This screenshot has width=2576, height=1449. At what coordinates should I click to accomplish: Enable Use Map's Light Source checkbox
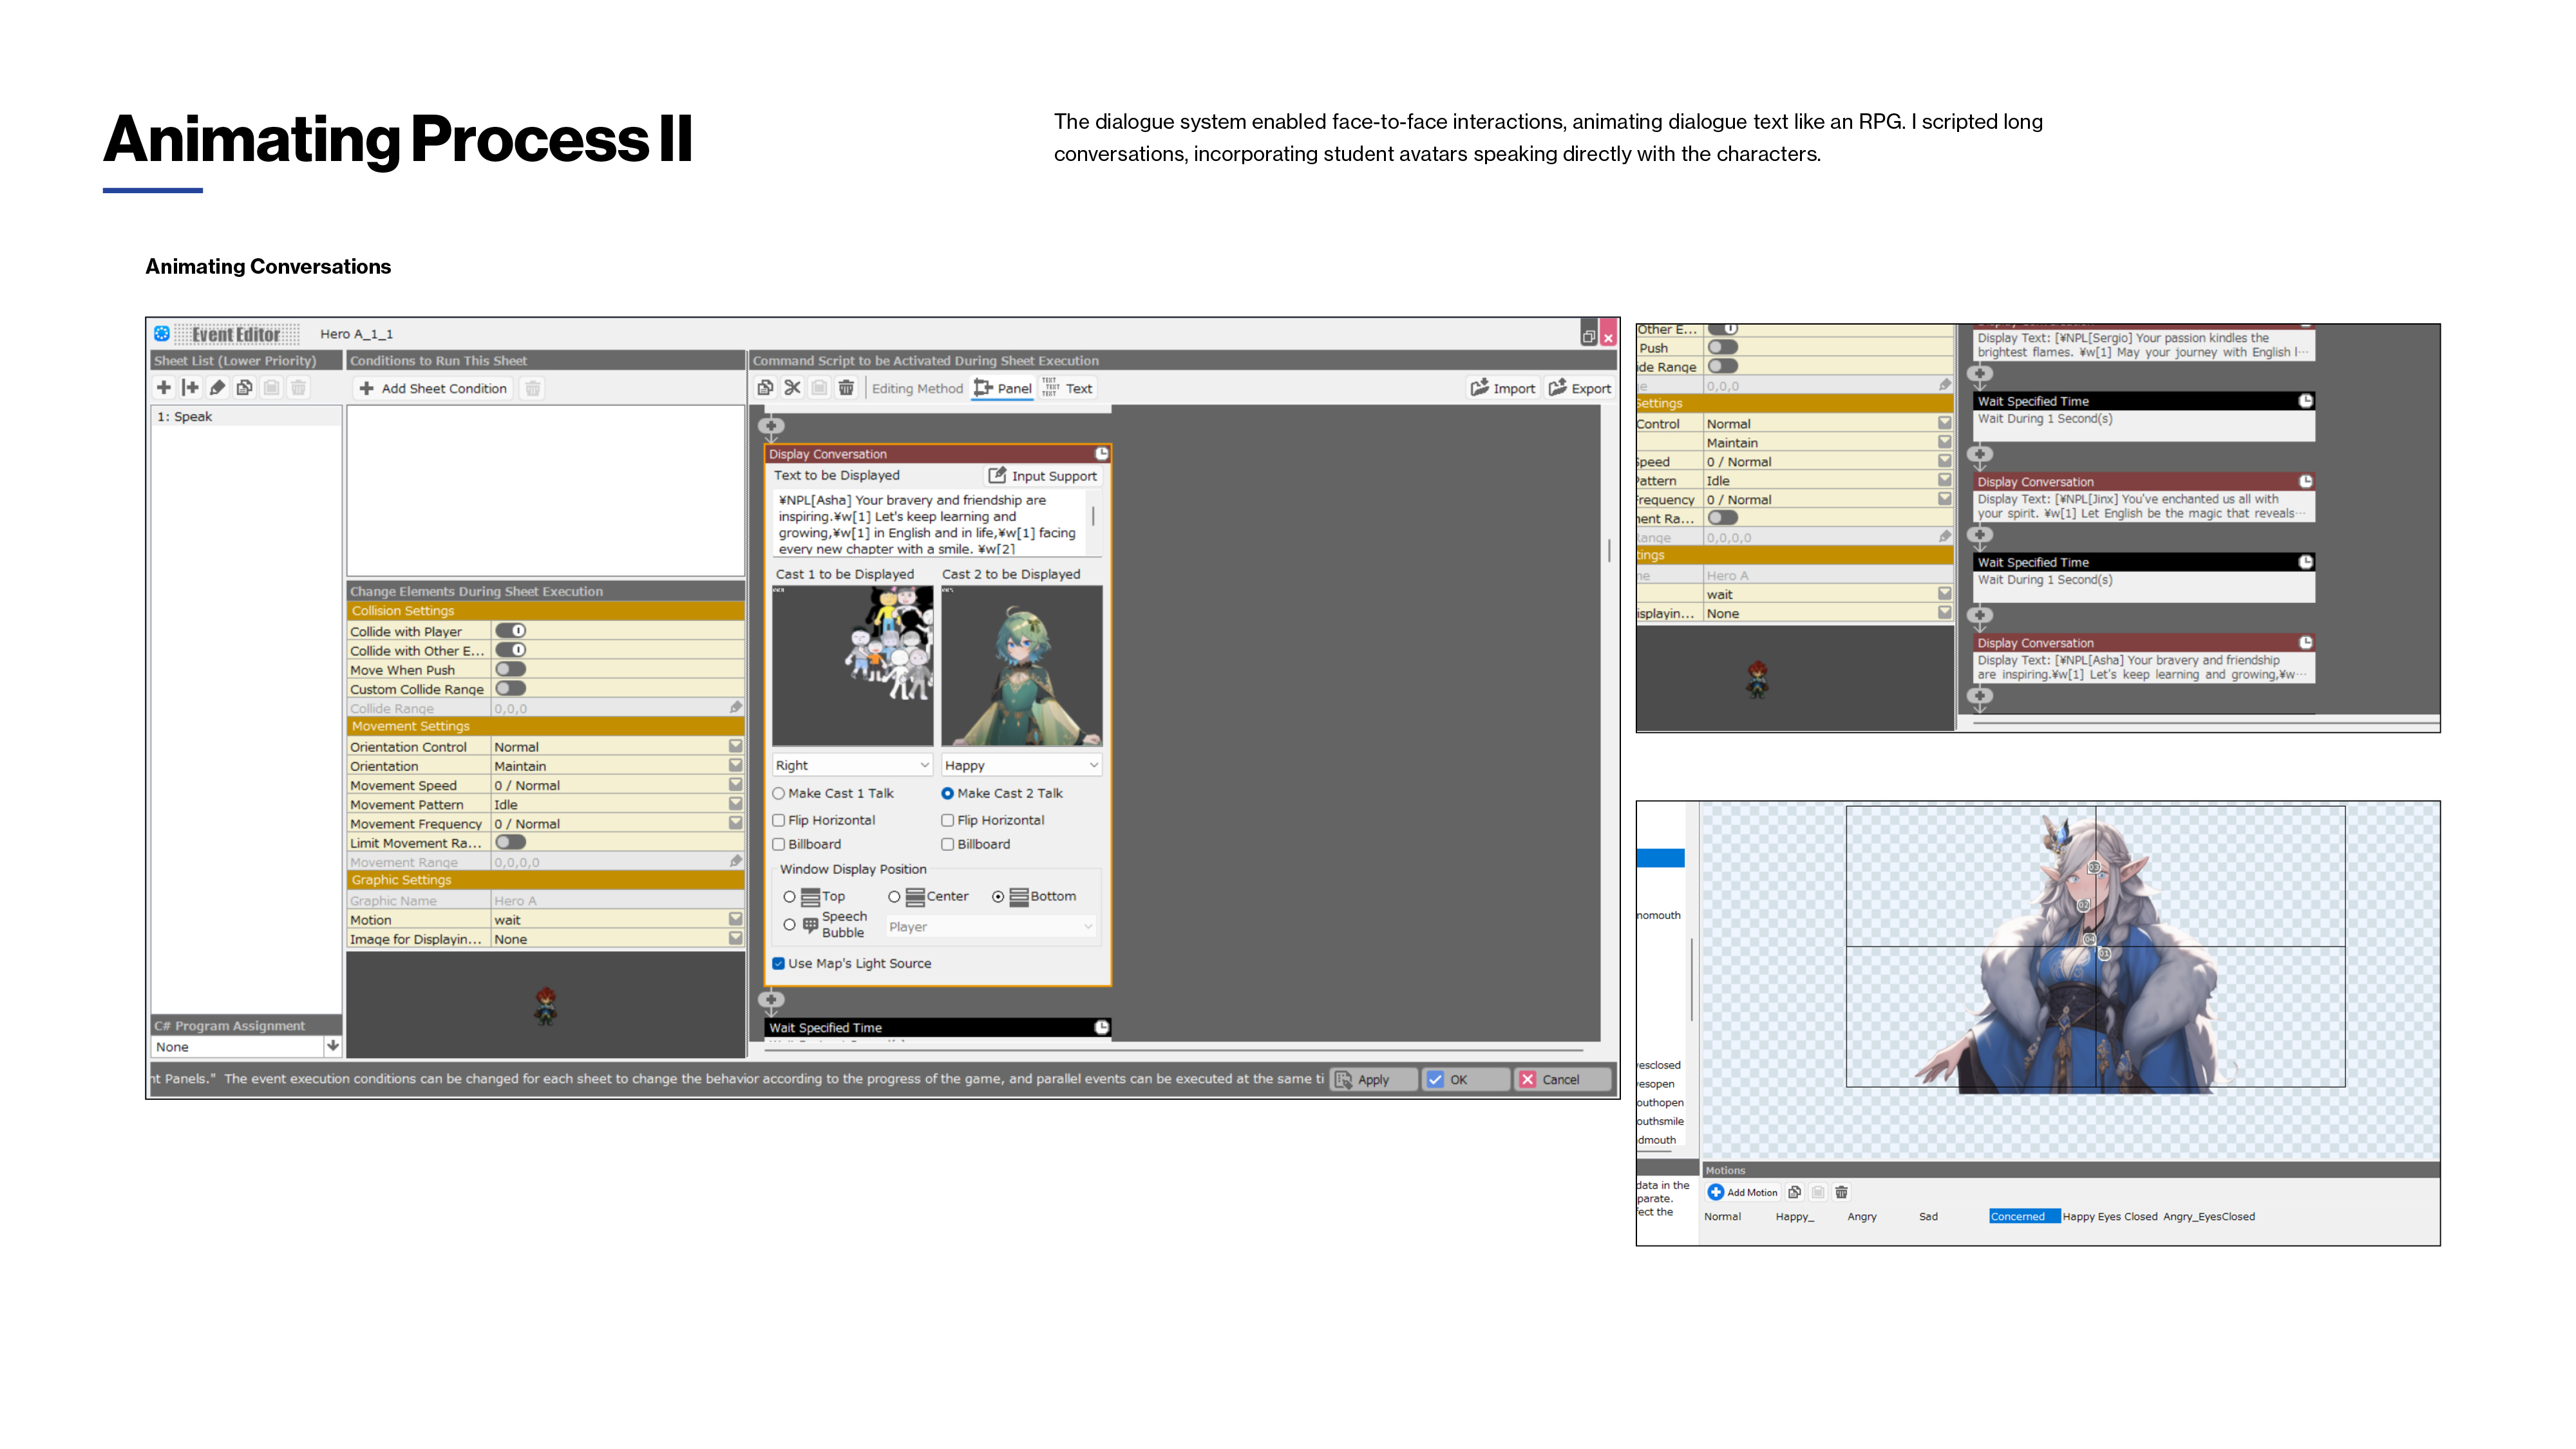pyautogui.click(x=778, y=963)
